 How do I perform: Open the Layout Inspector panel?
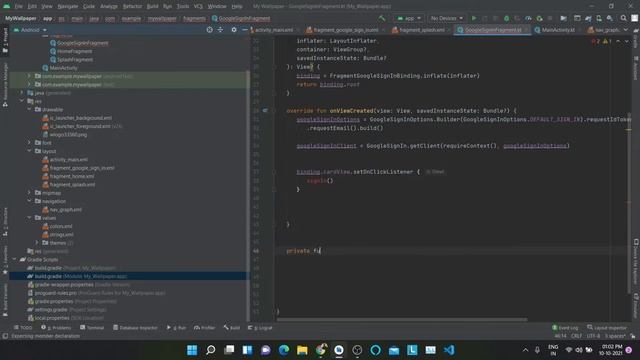pyautogui.click(x=607, y=327)
